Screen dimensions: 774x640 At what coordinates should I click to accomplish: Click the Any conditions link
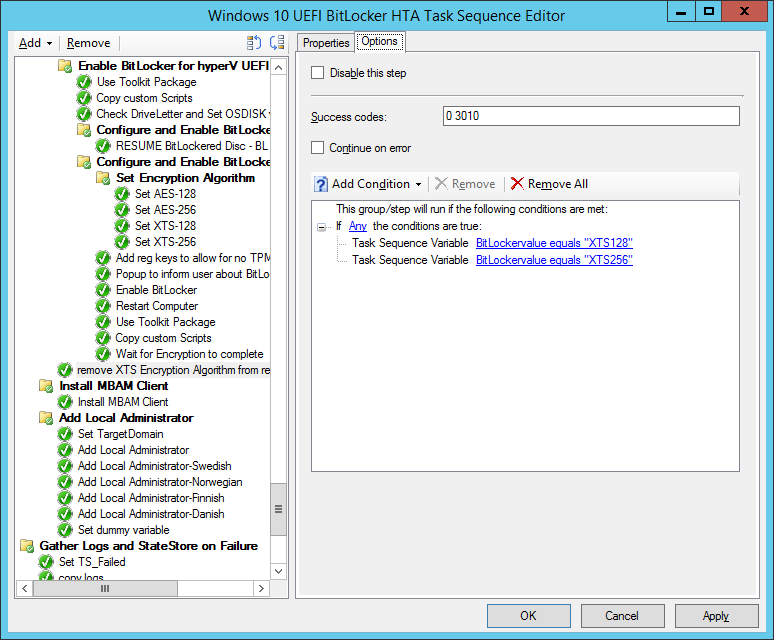pos(358,226)
